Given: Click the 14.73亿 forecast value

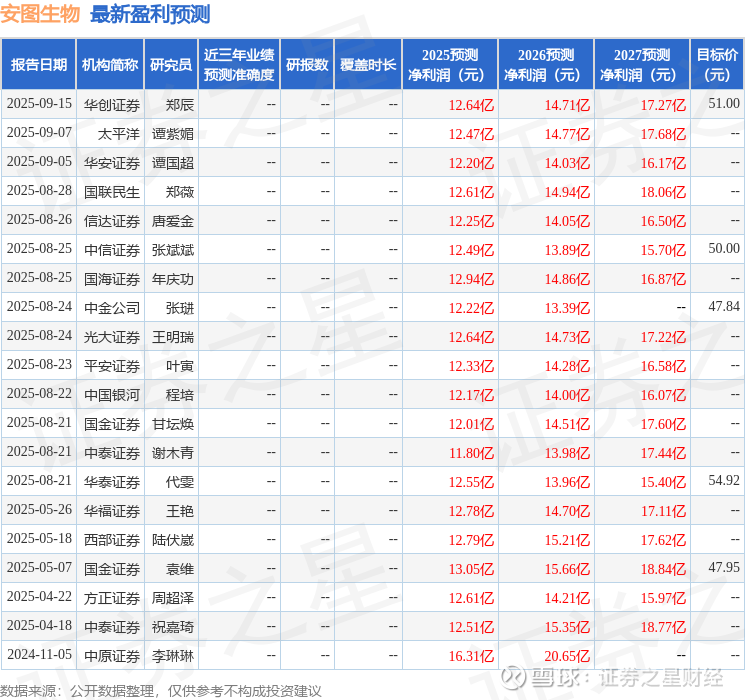Looking at the screenshot, I should pos(567,337).
